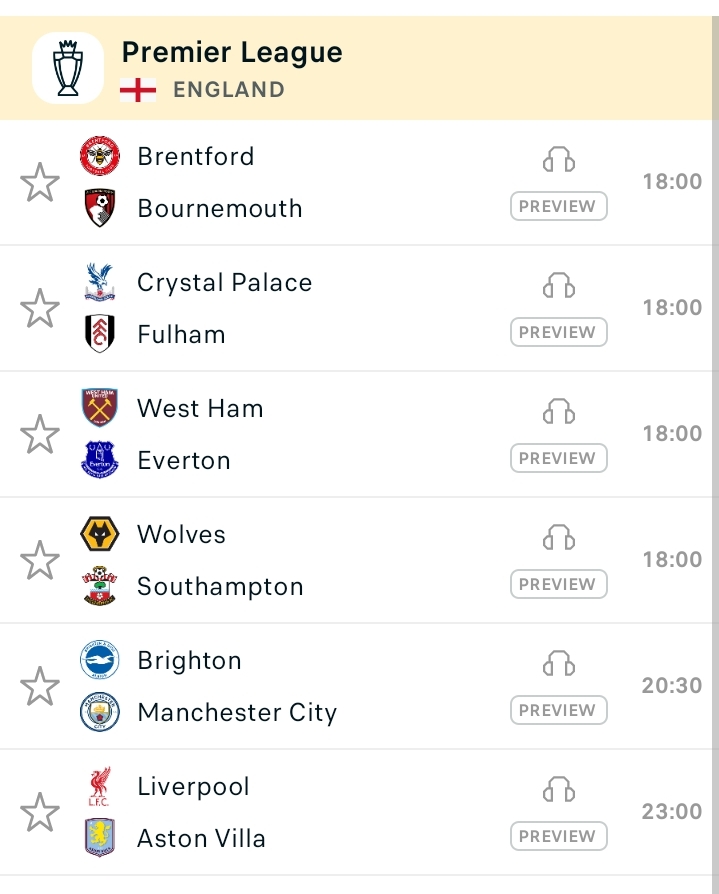Favorite the Brentford vs Bournemouth match star

pos(40,182)
